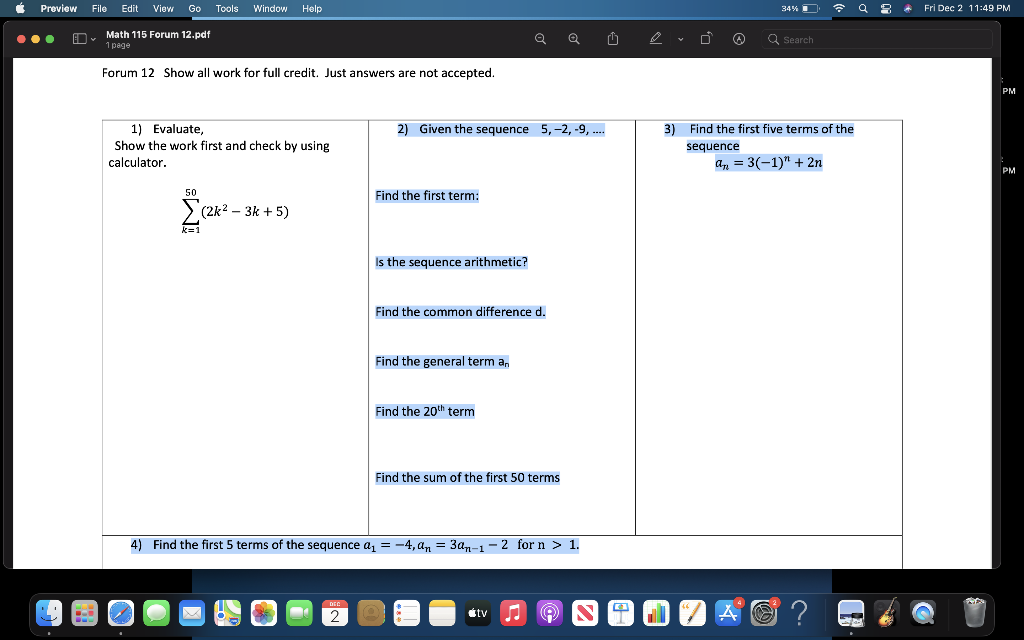1024x640 pixels.
Task: Open Podcasts from the dock
Action: (x=549, y=613)
